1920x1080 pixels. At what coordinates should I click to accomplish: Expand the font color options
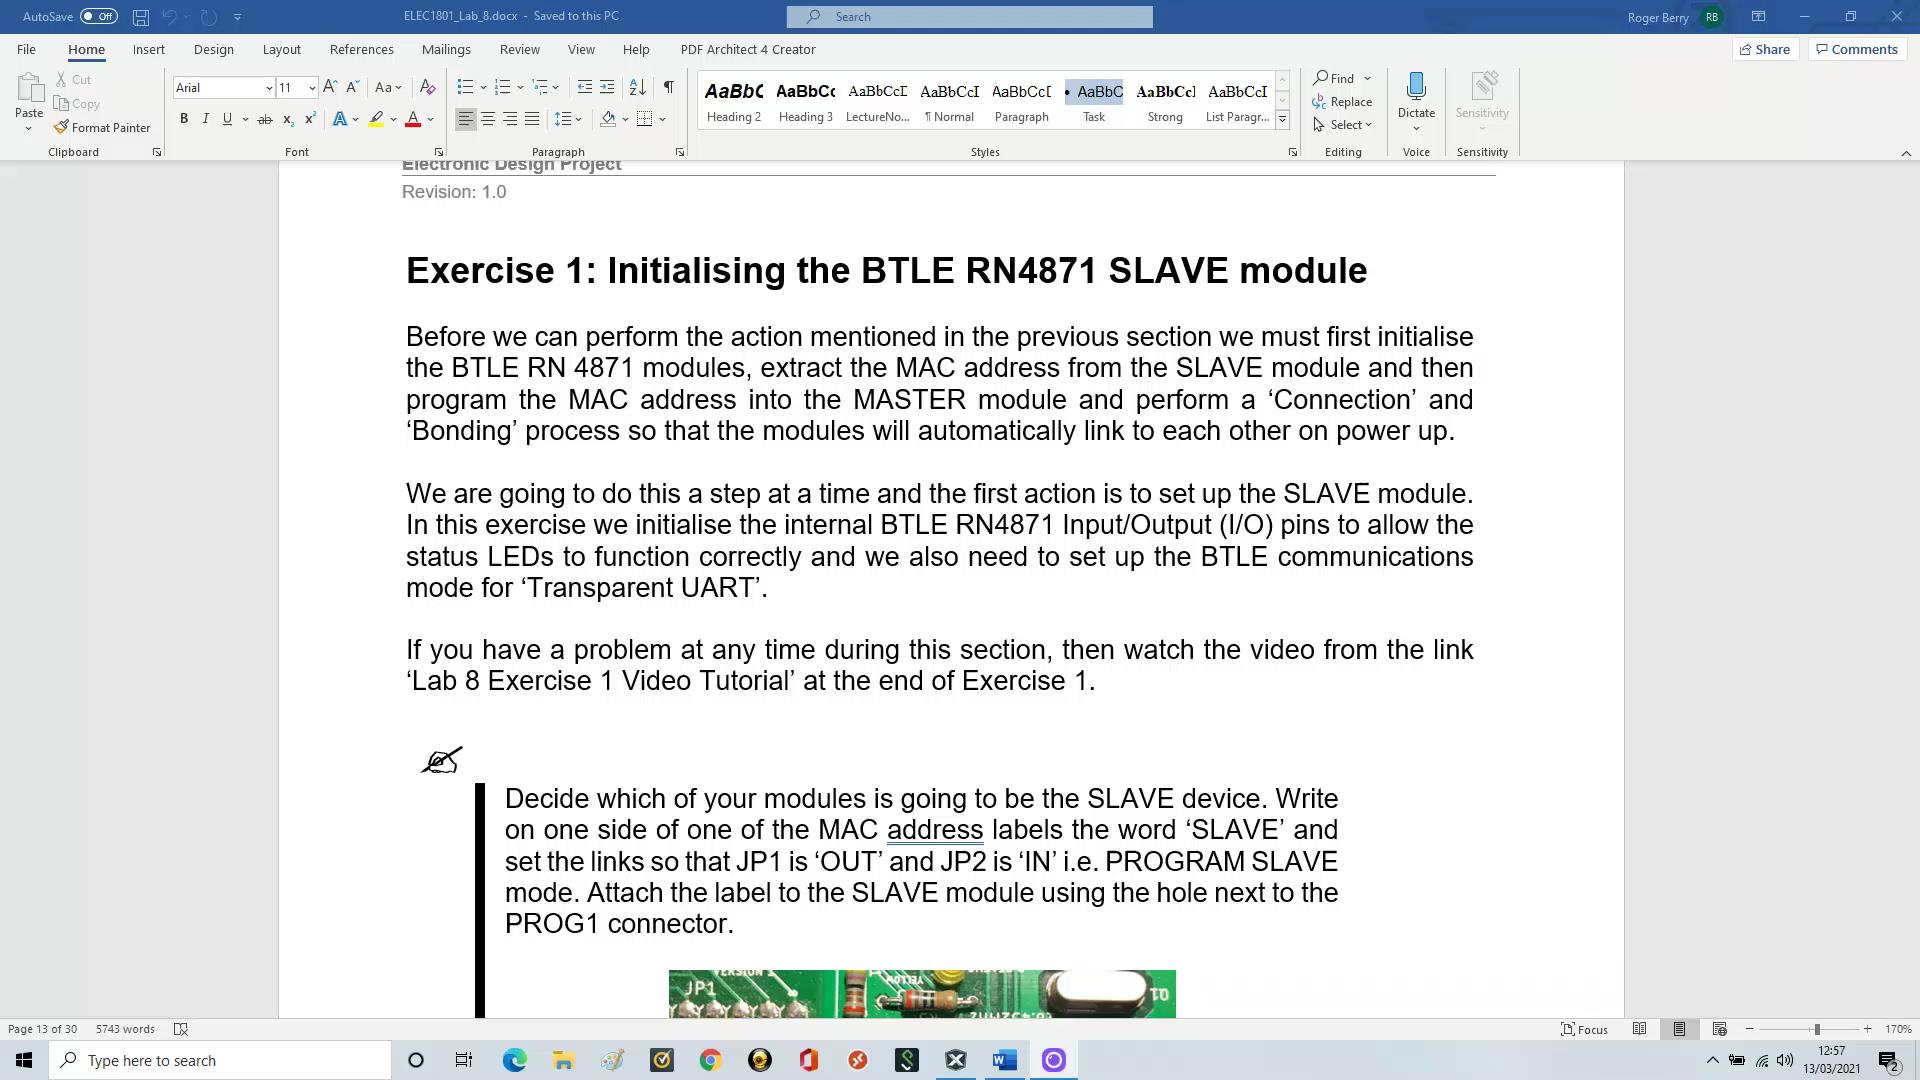point(428,118)
